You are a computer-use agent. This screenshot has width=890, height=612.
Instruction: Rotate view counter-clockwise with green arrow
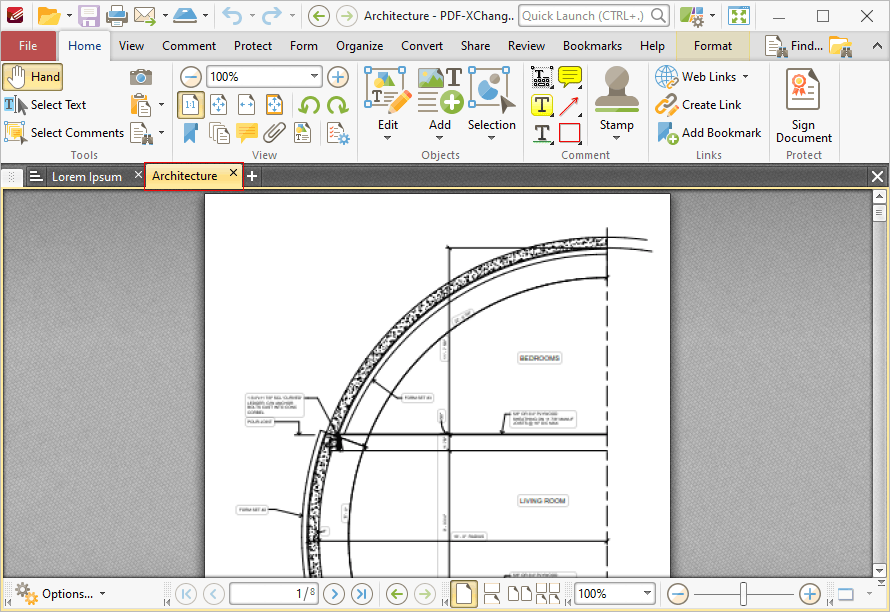pos(309,105)
